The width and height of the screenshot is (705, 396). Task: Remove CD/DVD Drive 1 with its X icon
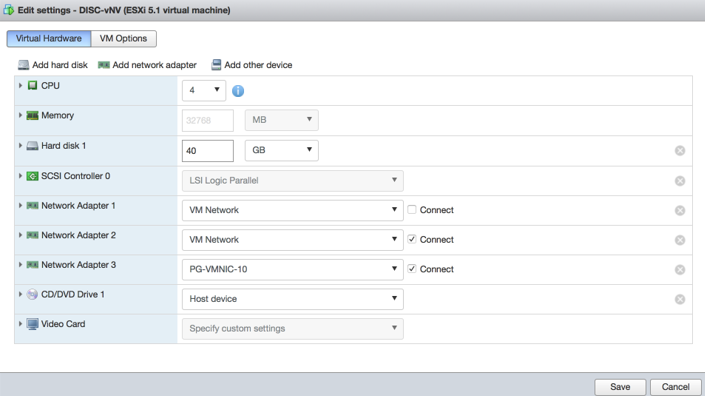tap(680, 299)
